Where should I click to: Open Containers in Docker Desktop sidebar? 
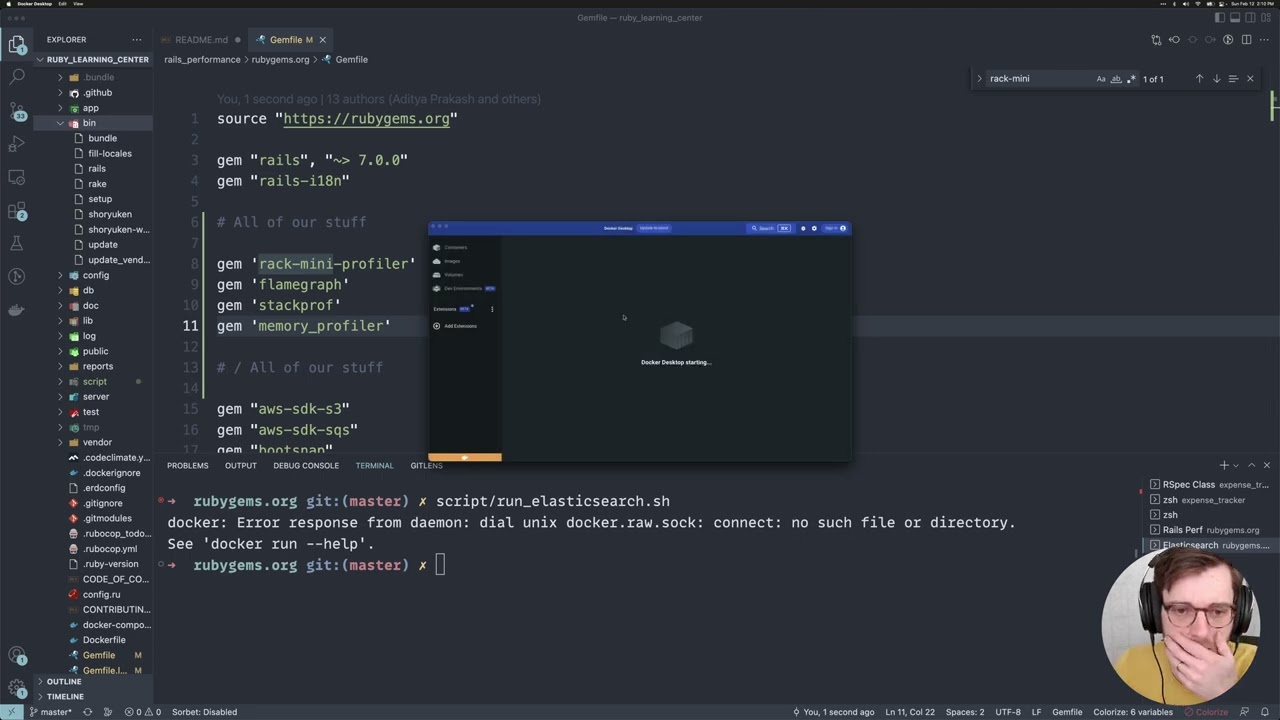click(x=450, y=247)
